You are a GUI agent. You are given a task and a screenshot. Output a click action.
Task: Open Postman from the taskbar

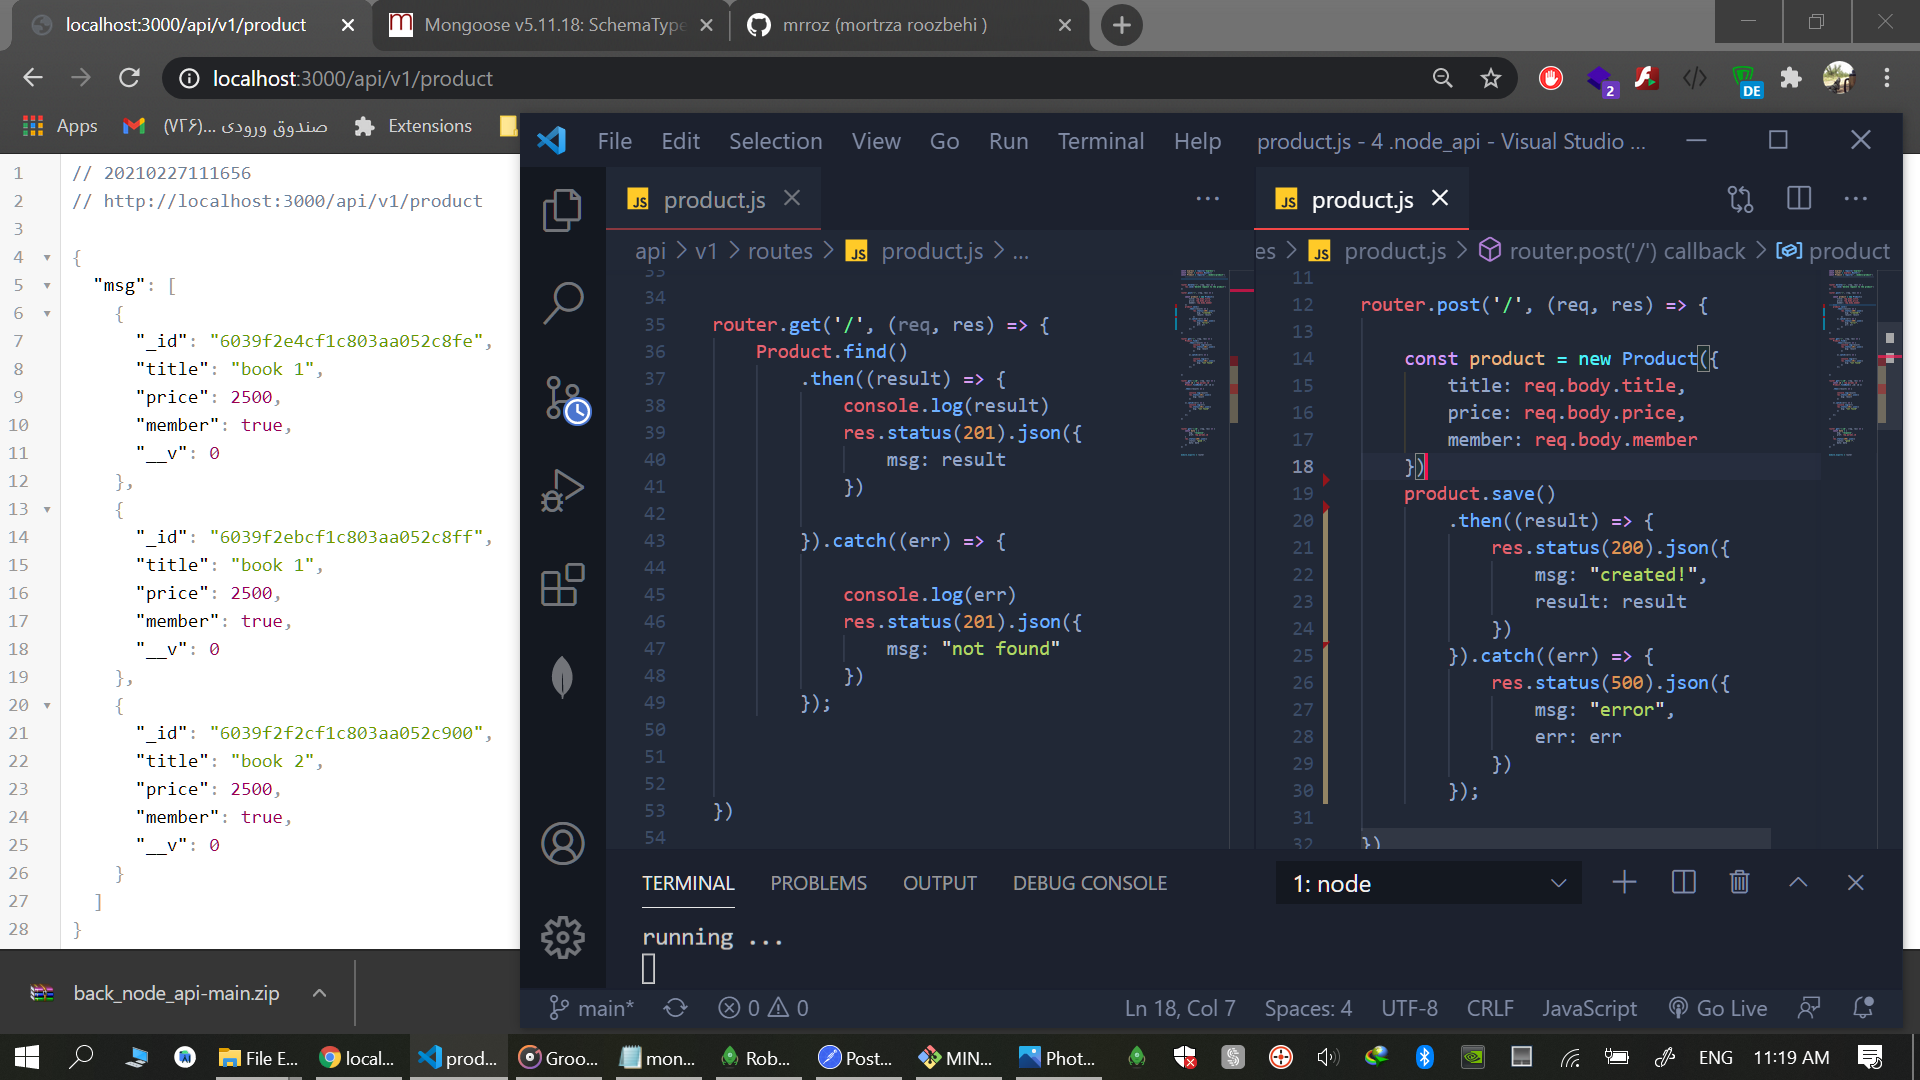(854, 1057)
